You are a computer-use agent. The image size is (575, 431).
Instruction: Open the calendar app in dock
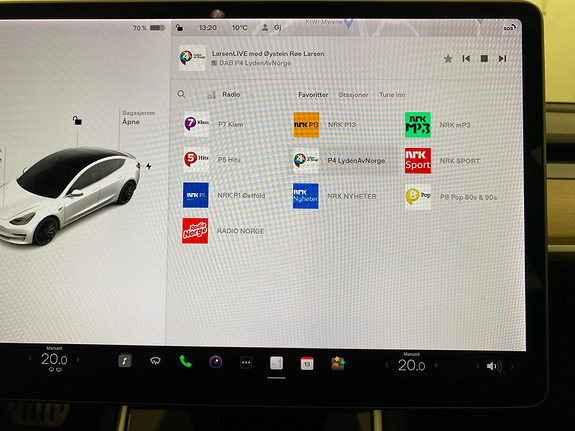[307, 364]
